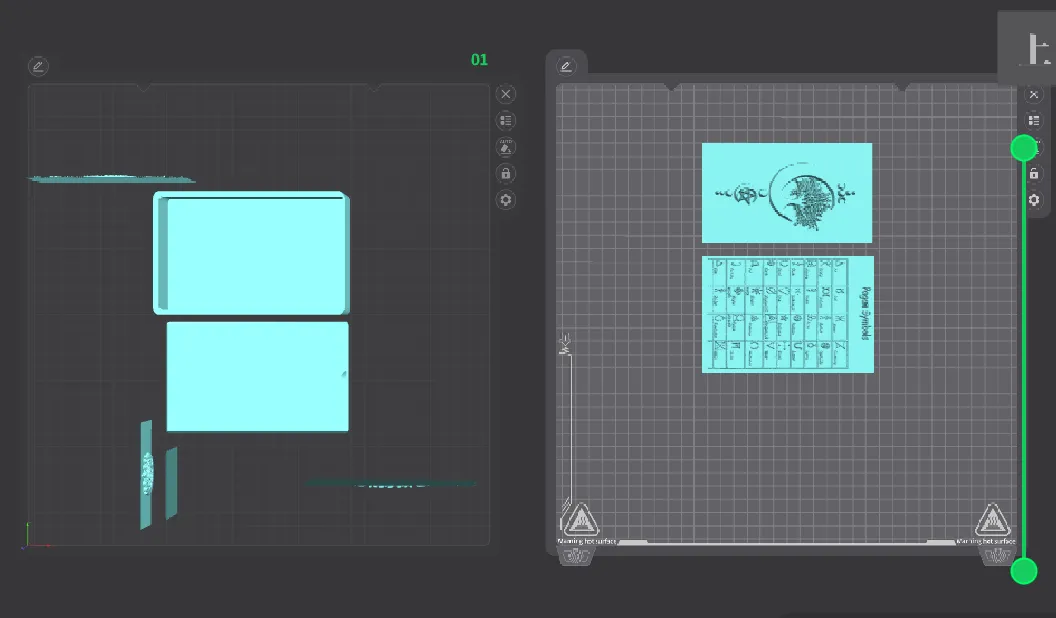
Task: Toggle the lock on the right plate
Action: [x=1033, y=173]
